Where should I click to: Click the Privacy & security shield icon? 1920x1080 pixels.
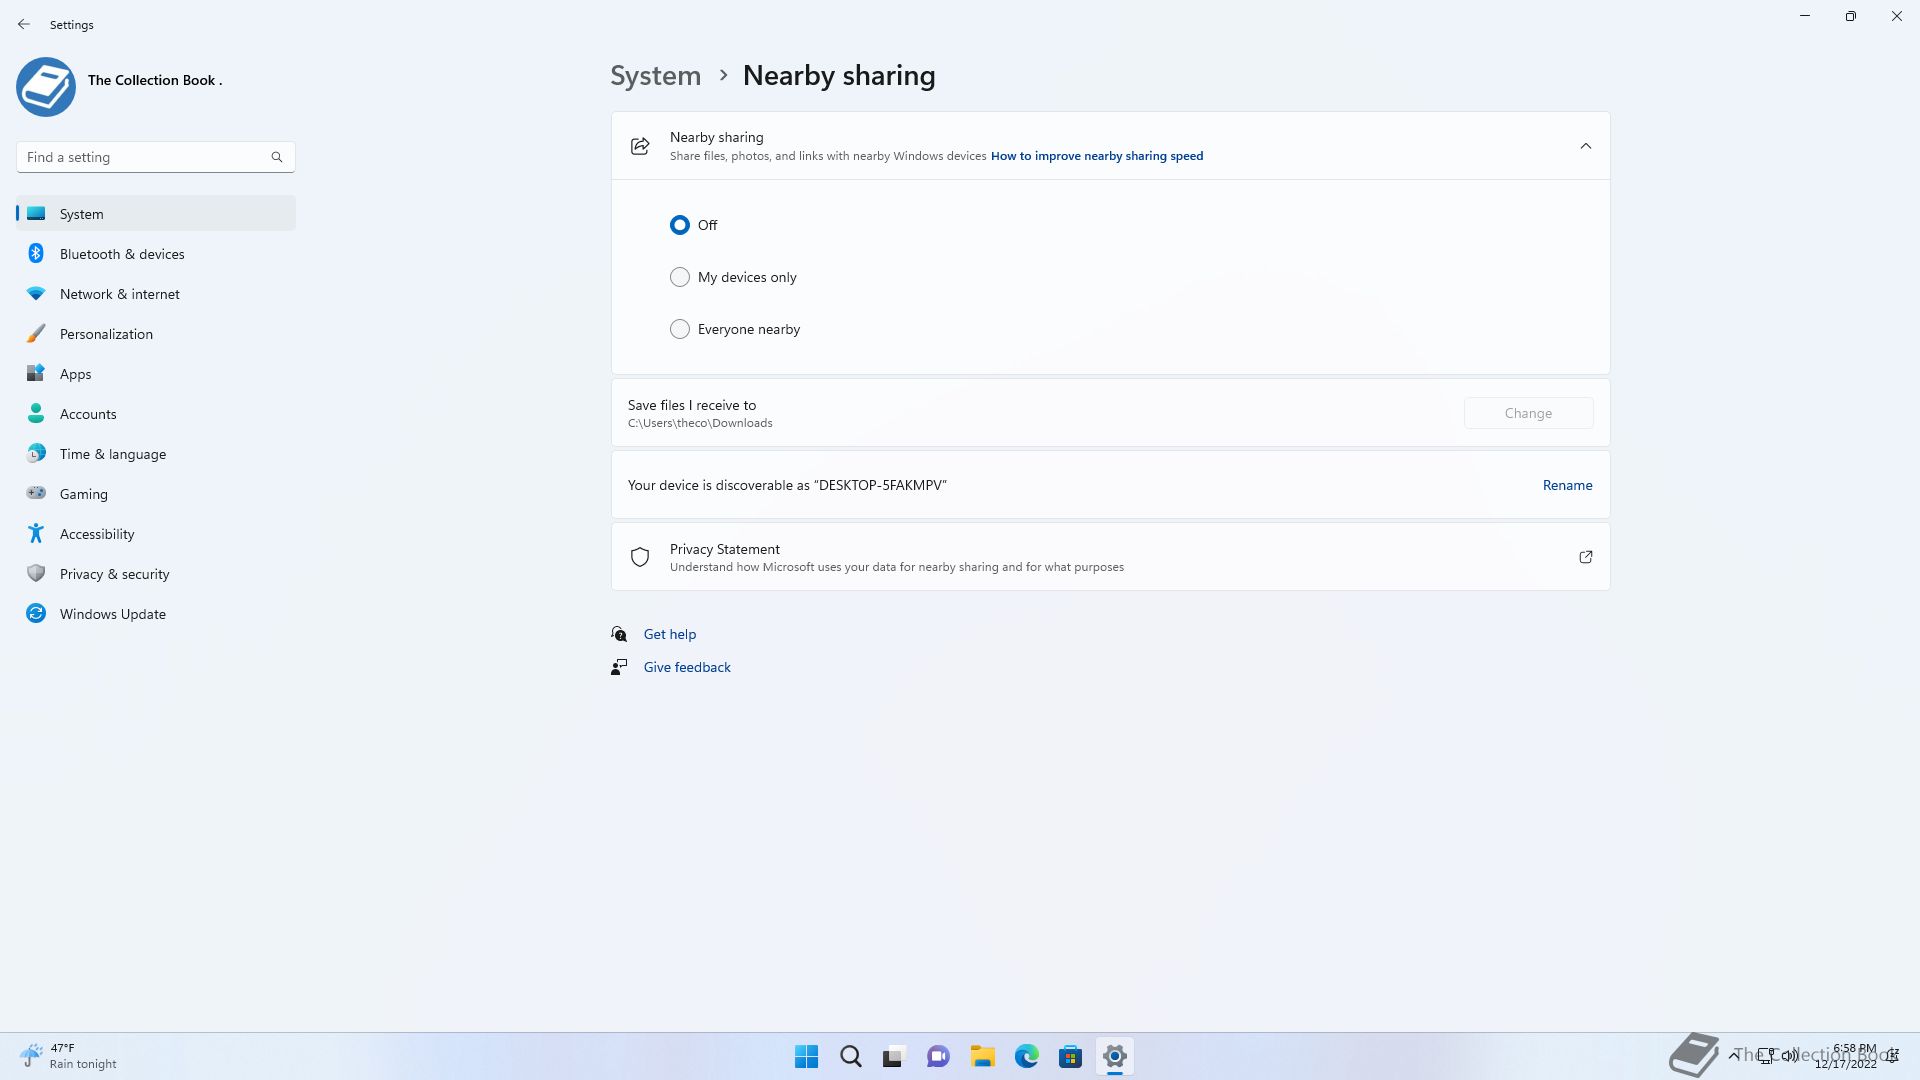click(x=36, y=573)
